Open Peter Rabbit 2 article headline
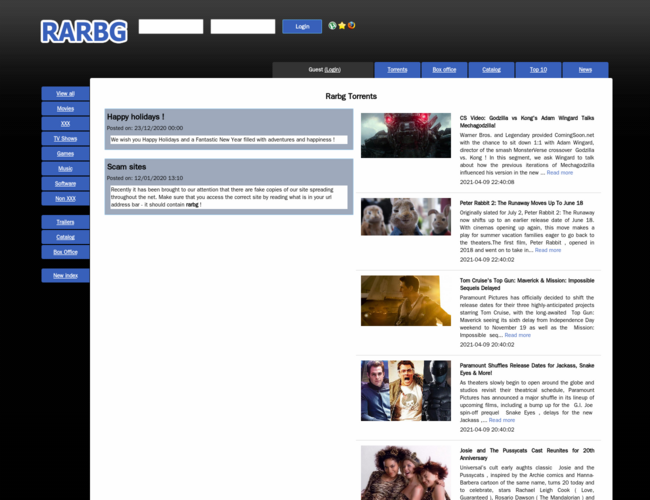 pos(521,203)
